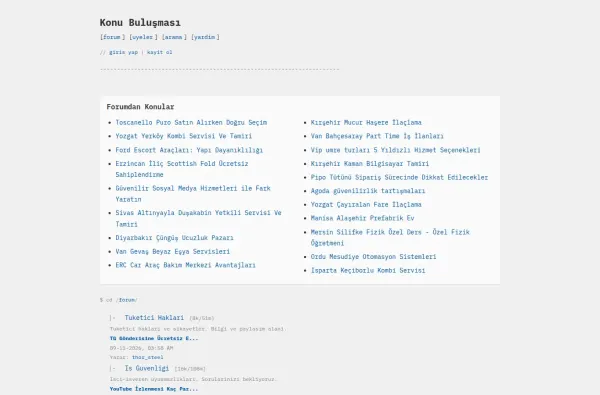Open topic Isparta Keçiborlu Kombi Servisi
This screenshot has height=395, width=600.
(x=368, y=270)
